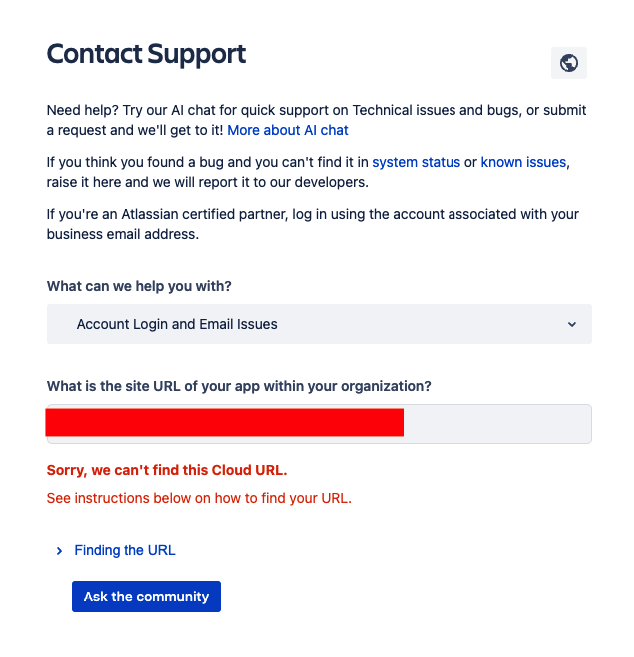Focus the empty part of site URL field
This screenshot has height=657, width=634.
click(497, 424)
